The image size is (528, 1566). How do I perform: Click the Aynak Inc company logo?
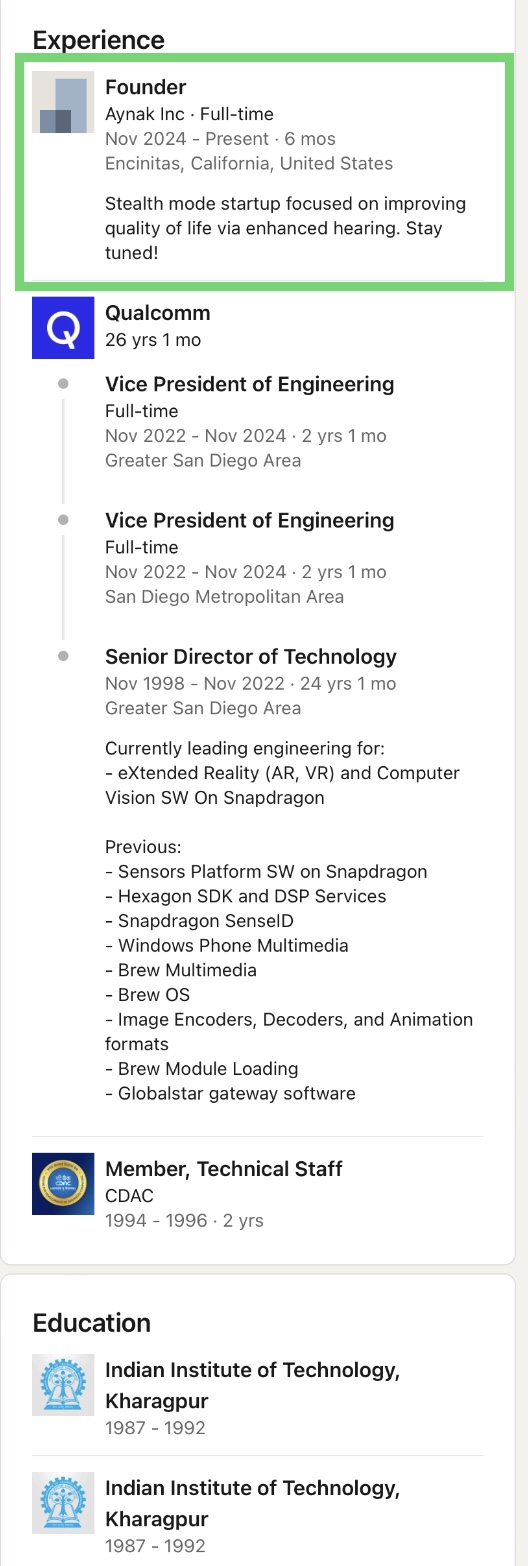click(63, 102)
